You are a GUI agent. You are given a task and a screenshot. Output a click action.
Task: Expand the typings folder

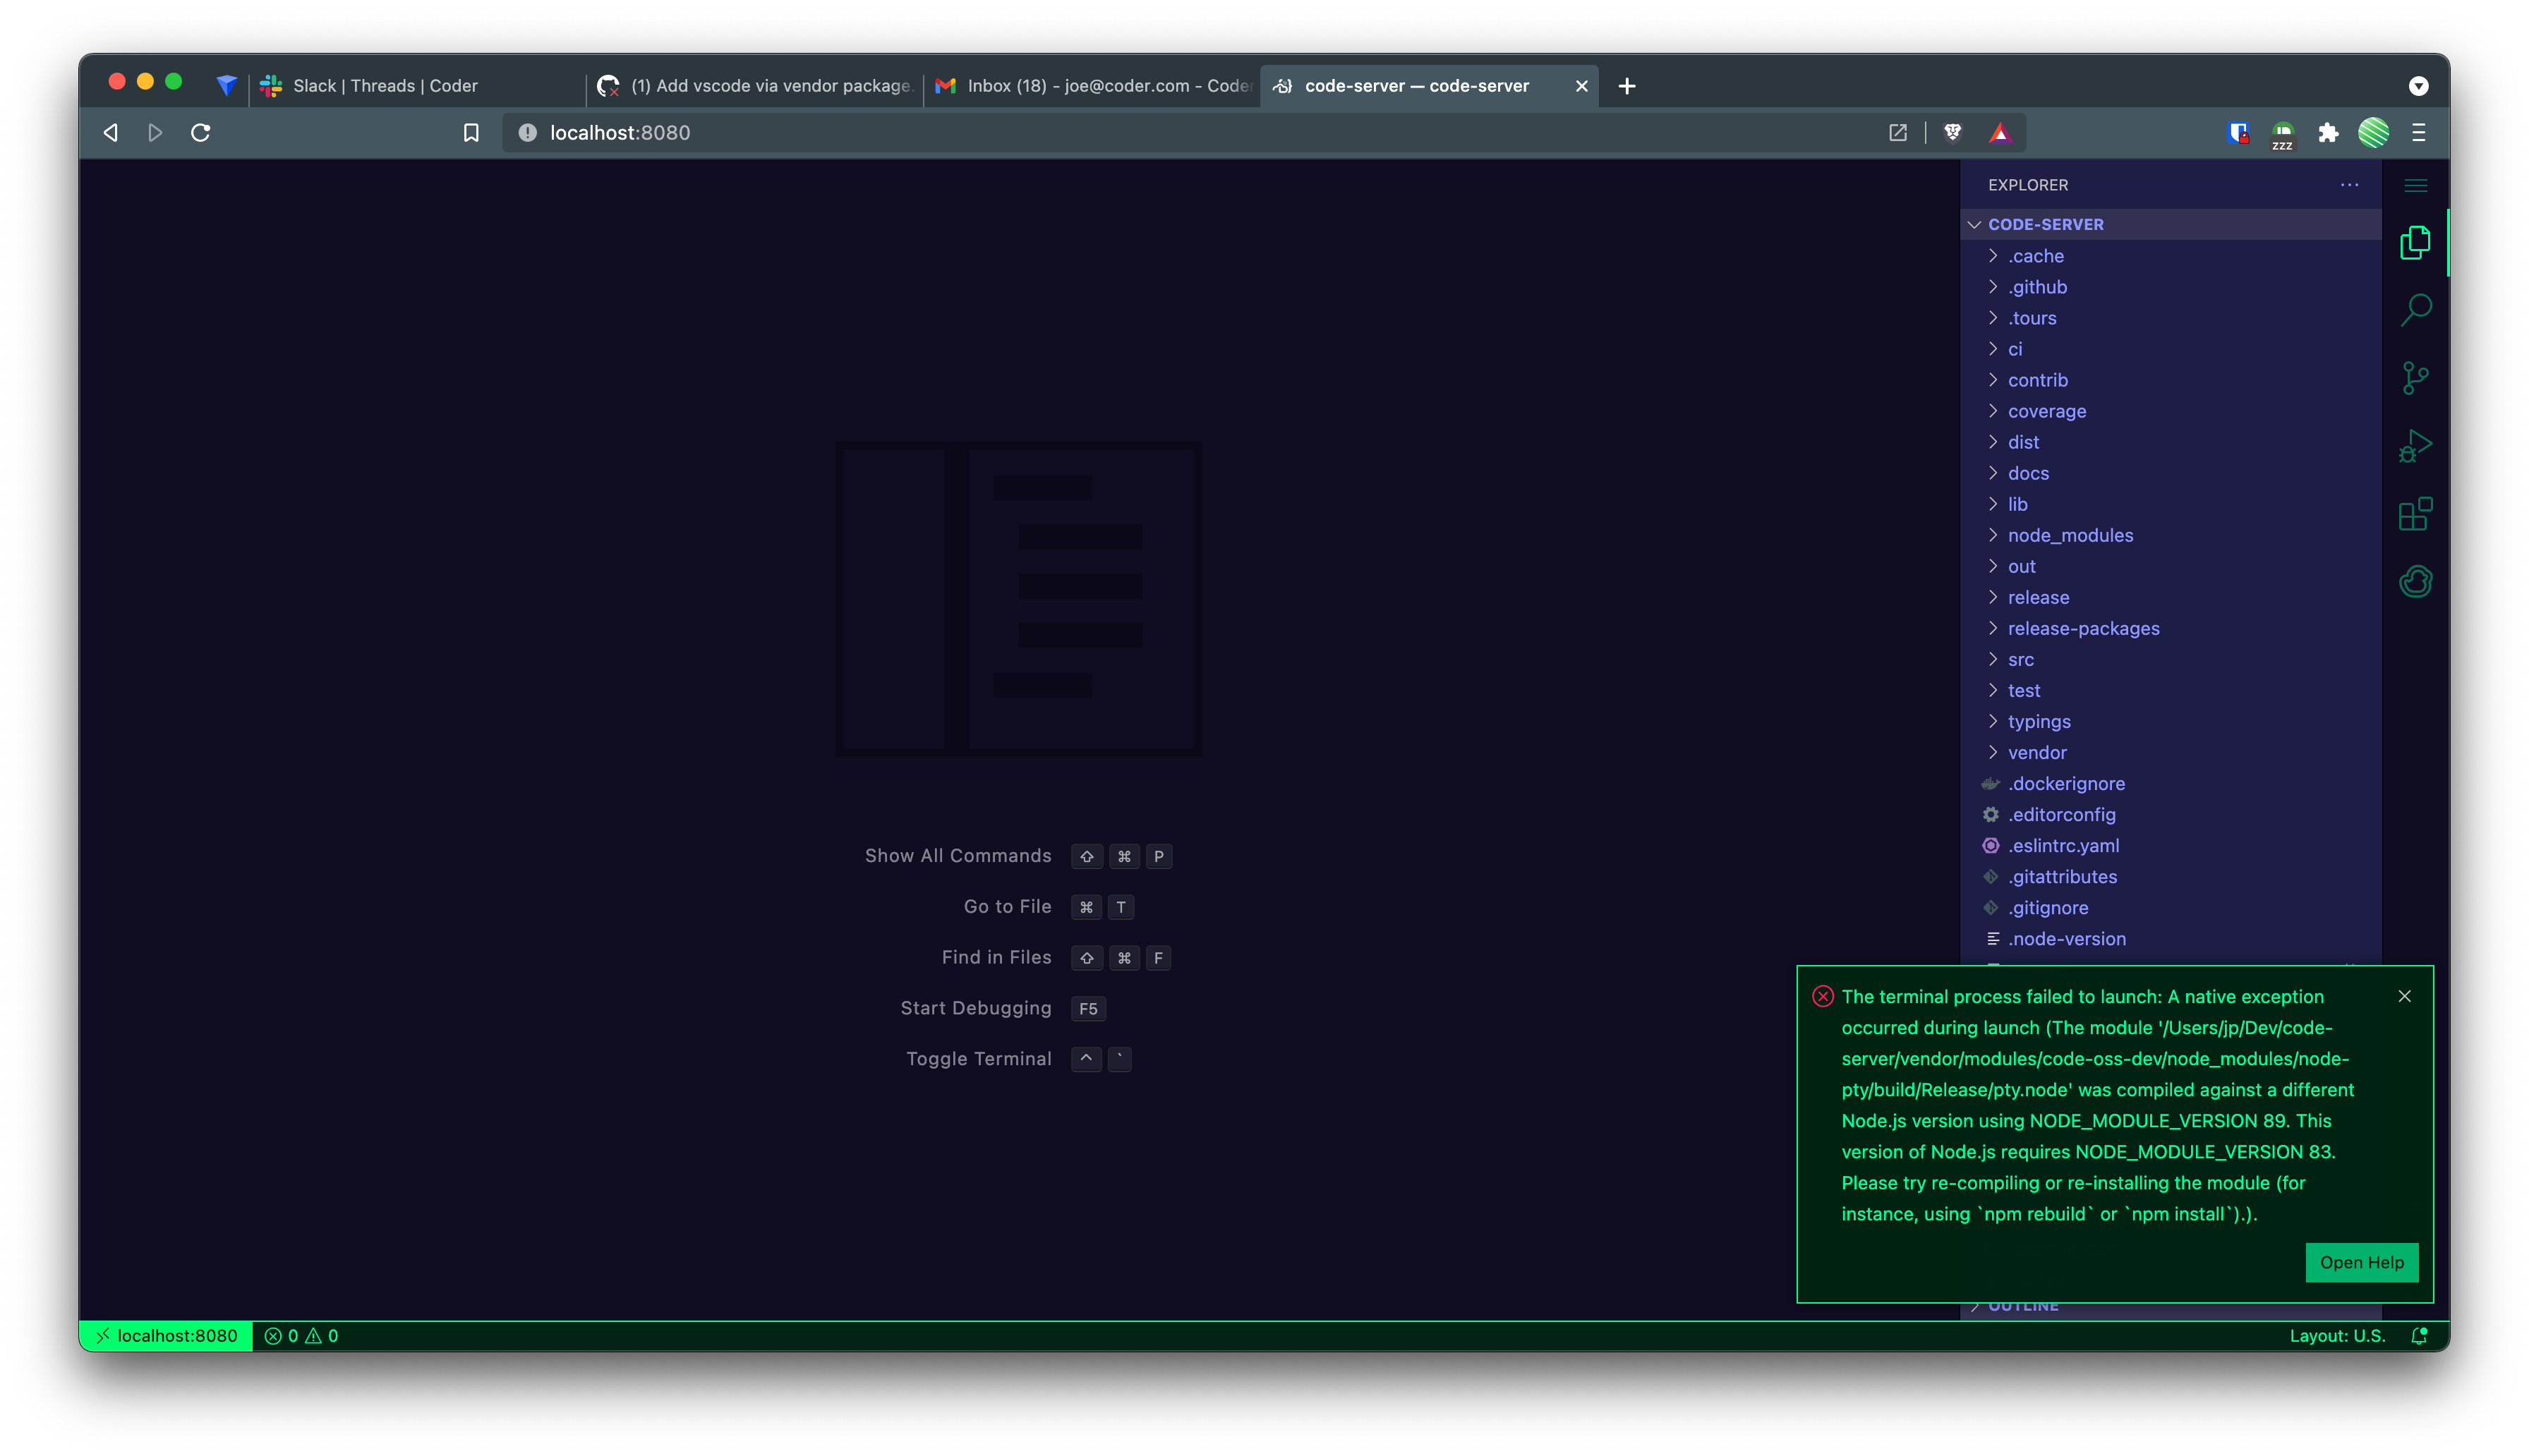tap(2170, 721)
